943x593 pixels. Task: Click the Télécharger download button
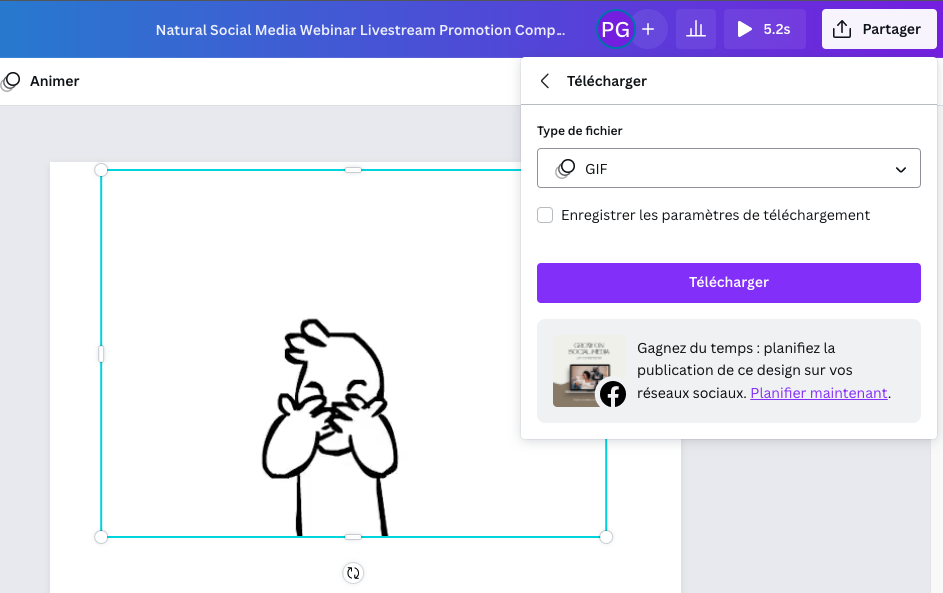pyautogui.click(x=728, y=282)
